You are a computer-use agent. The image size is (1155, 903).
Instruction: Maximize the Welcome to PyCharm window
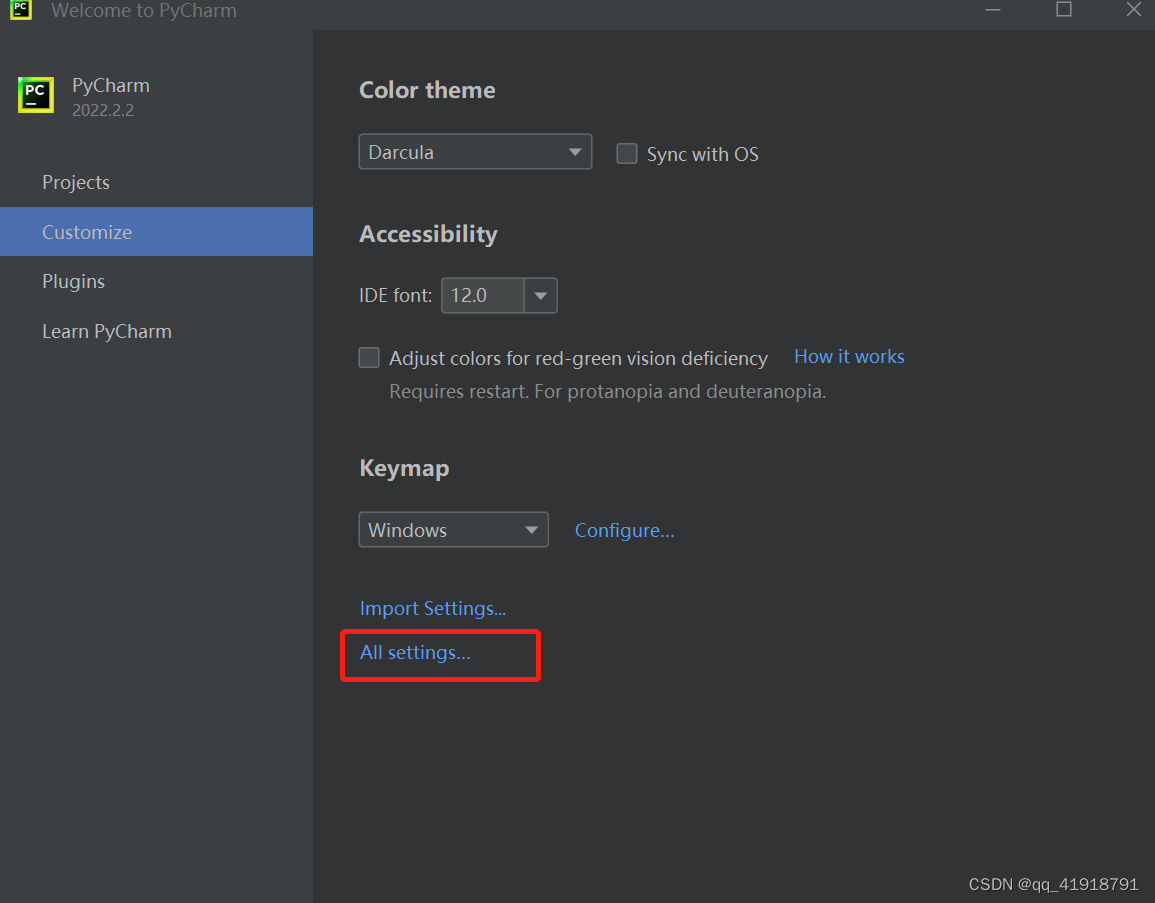click(1064, 10)
